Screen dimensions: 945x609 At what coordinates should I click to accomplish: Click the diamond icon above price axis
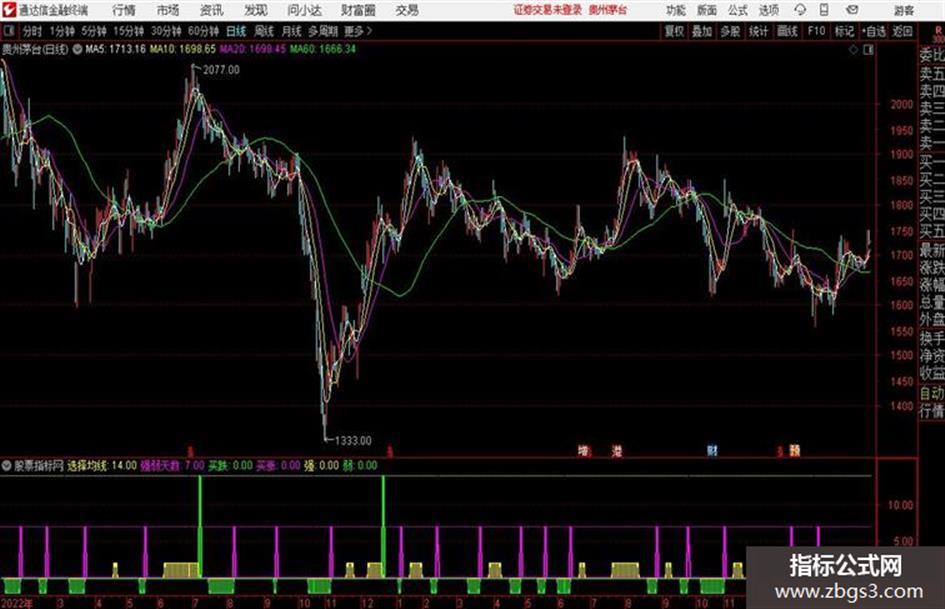853,50
